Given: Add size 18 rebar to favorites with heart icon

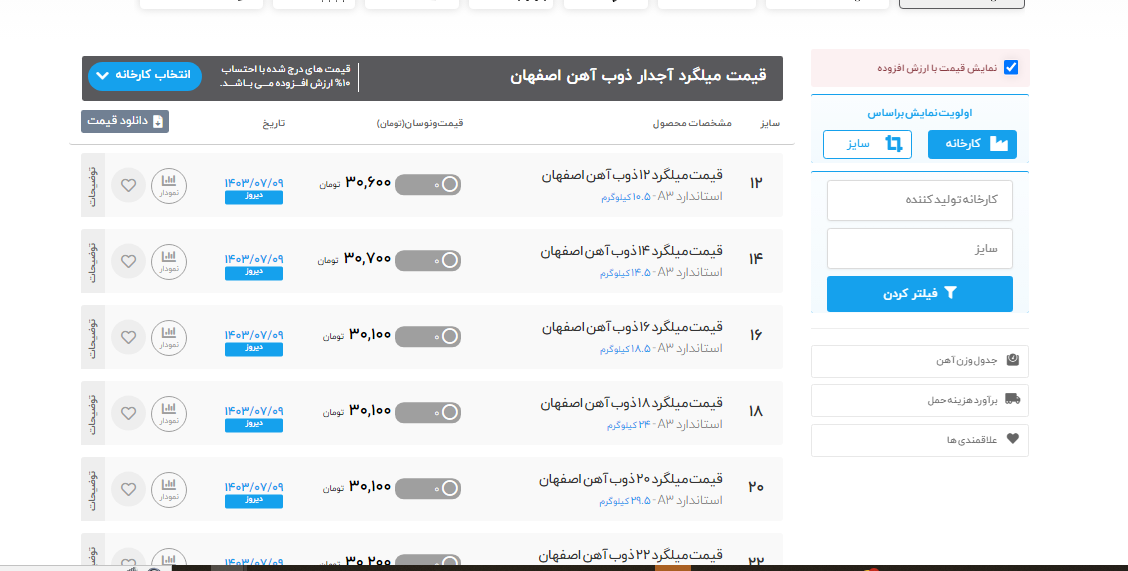Looking at the screenshot, I should [x=128, y=413].
